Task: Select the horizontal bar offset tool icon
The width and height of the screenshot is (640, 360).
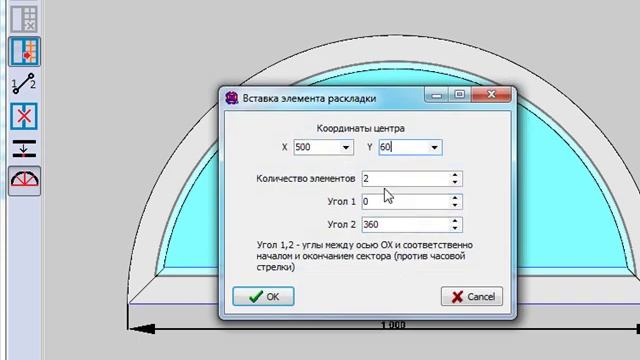Action: point(24,149)
